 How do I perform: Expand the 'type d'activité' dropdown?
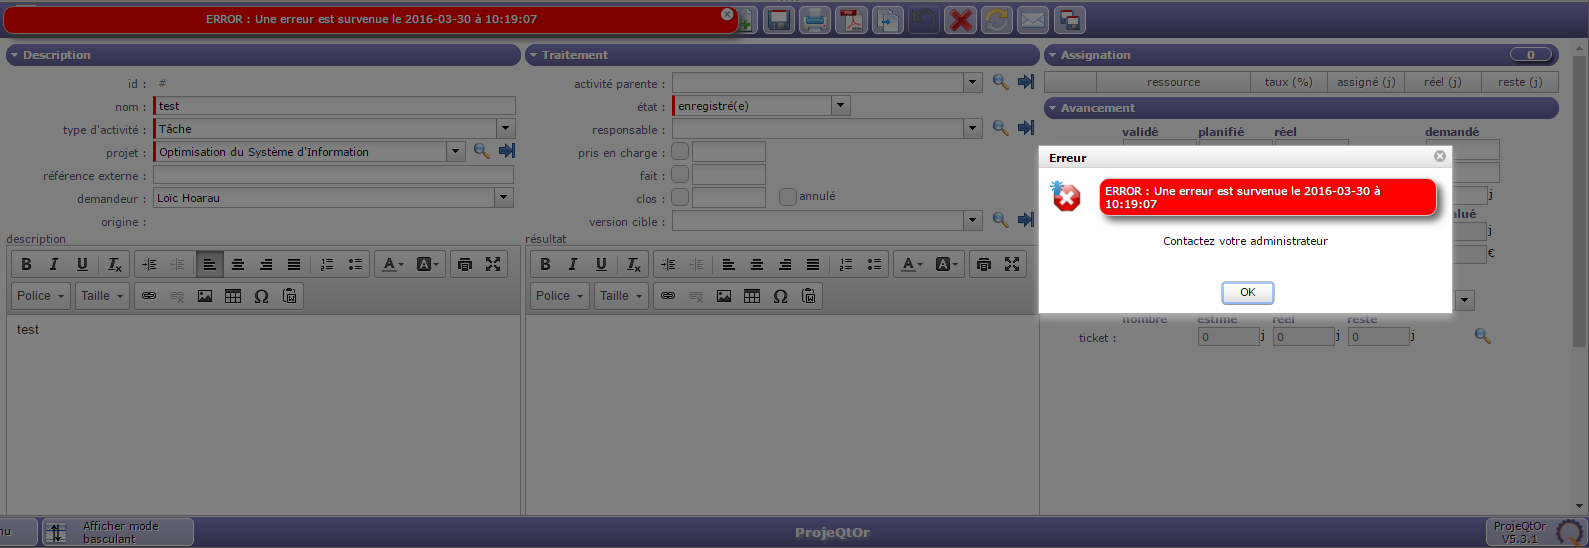505,129
